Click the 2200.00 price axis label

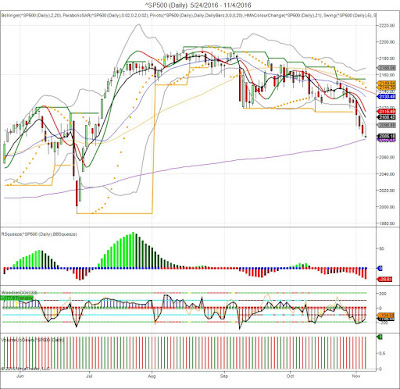coord(387,42)
